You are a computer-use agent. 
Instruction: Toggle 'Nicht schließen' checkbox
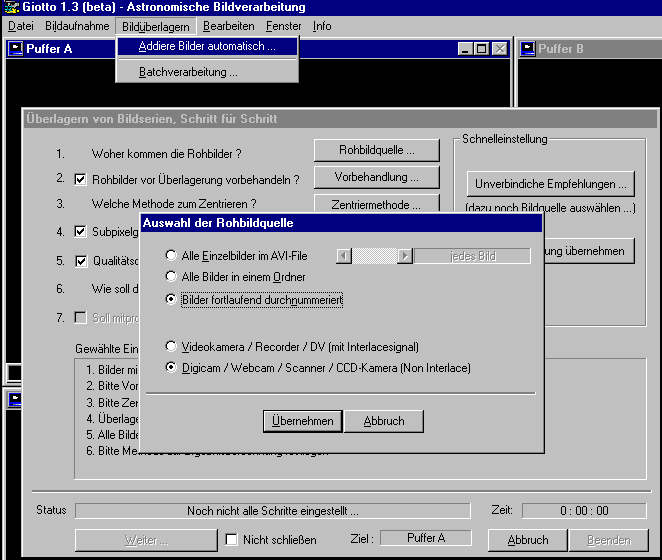232,540
